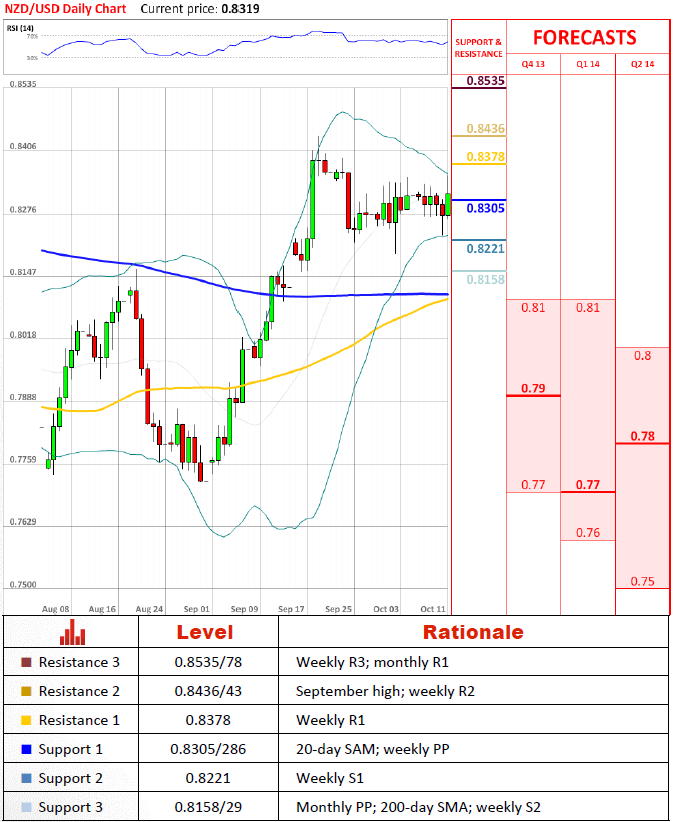Screen dimensions: 674x822
Task: Open the Q2 14 forecast column header
Action: (641, 64)
